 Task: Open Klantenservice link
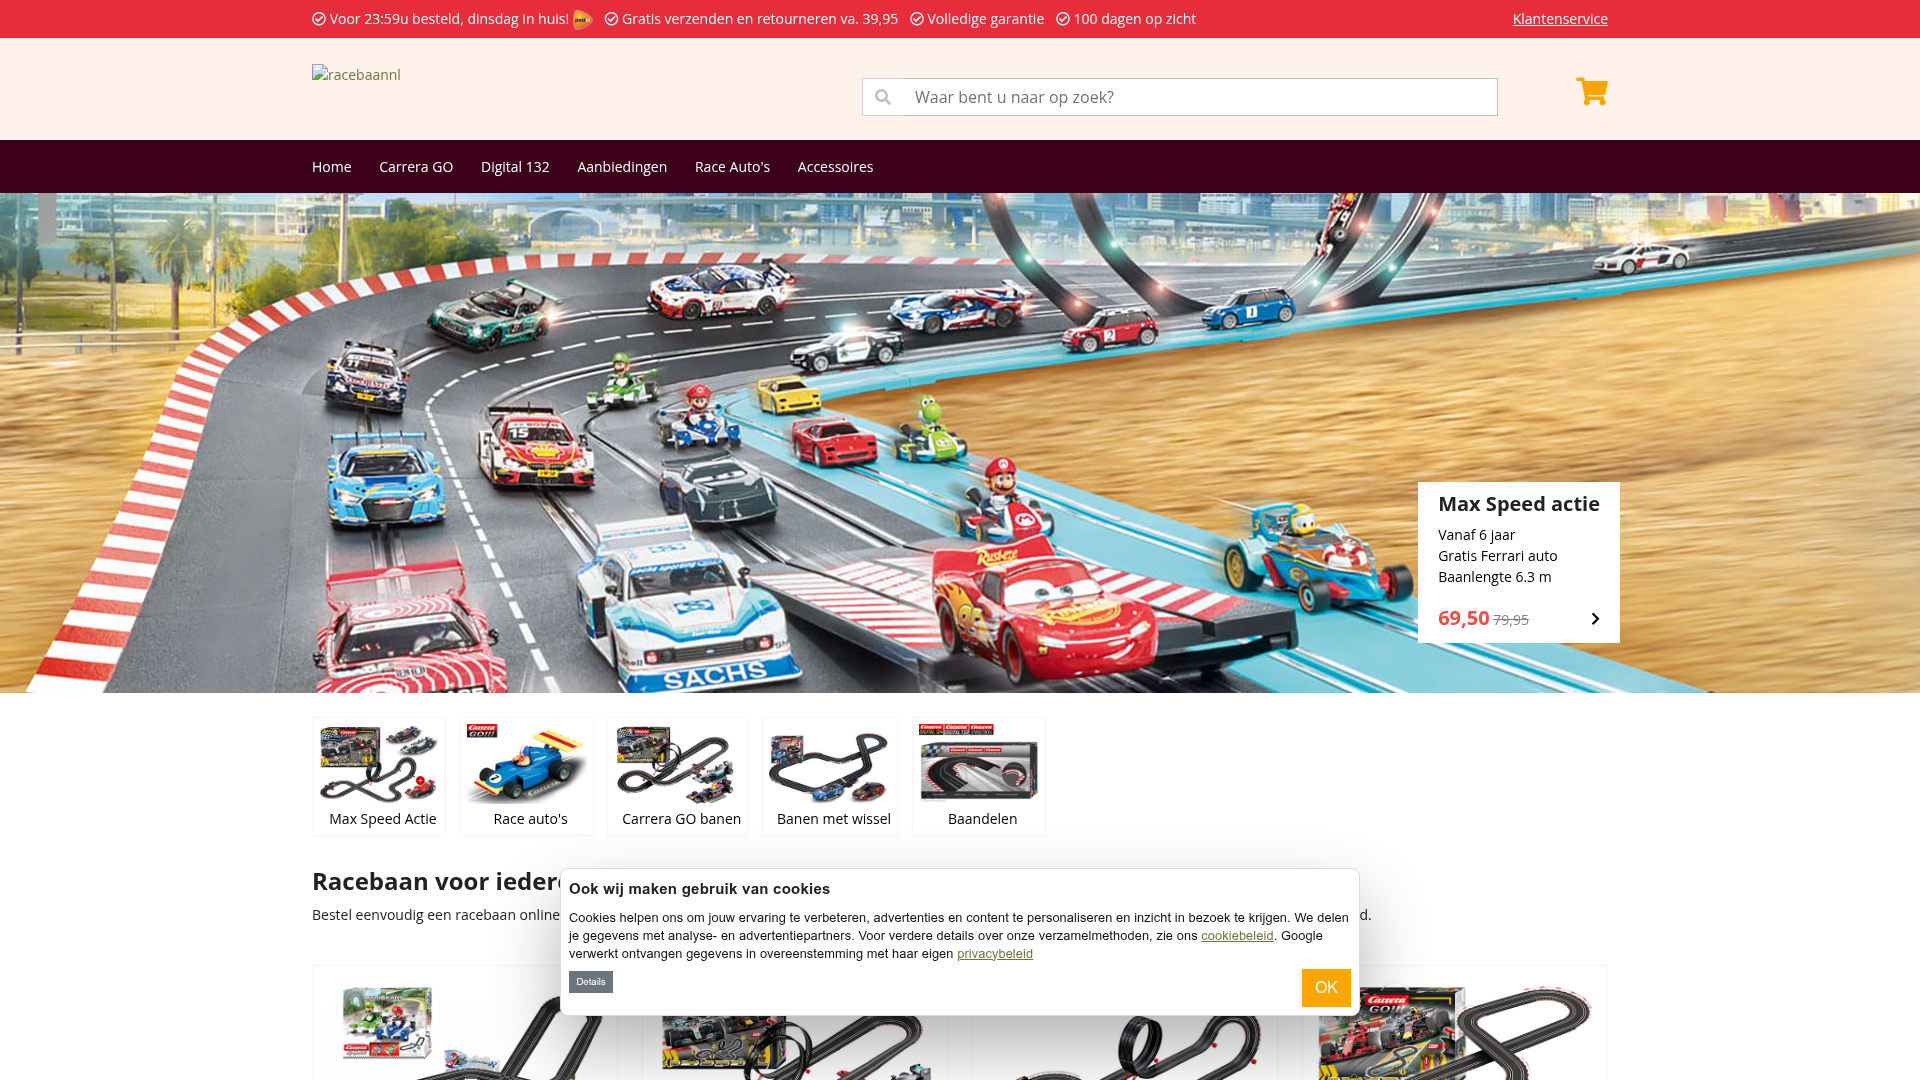pos(1560,19)
